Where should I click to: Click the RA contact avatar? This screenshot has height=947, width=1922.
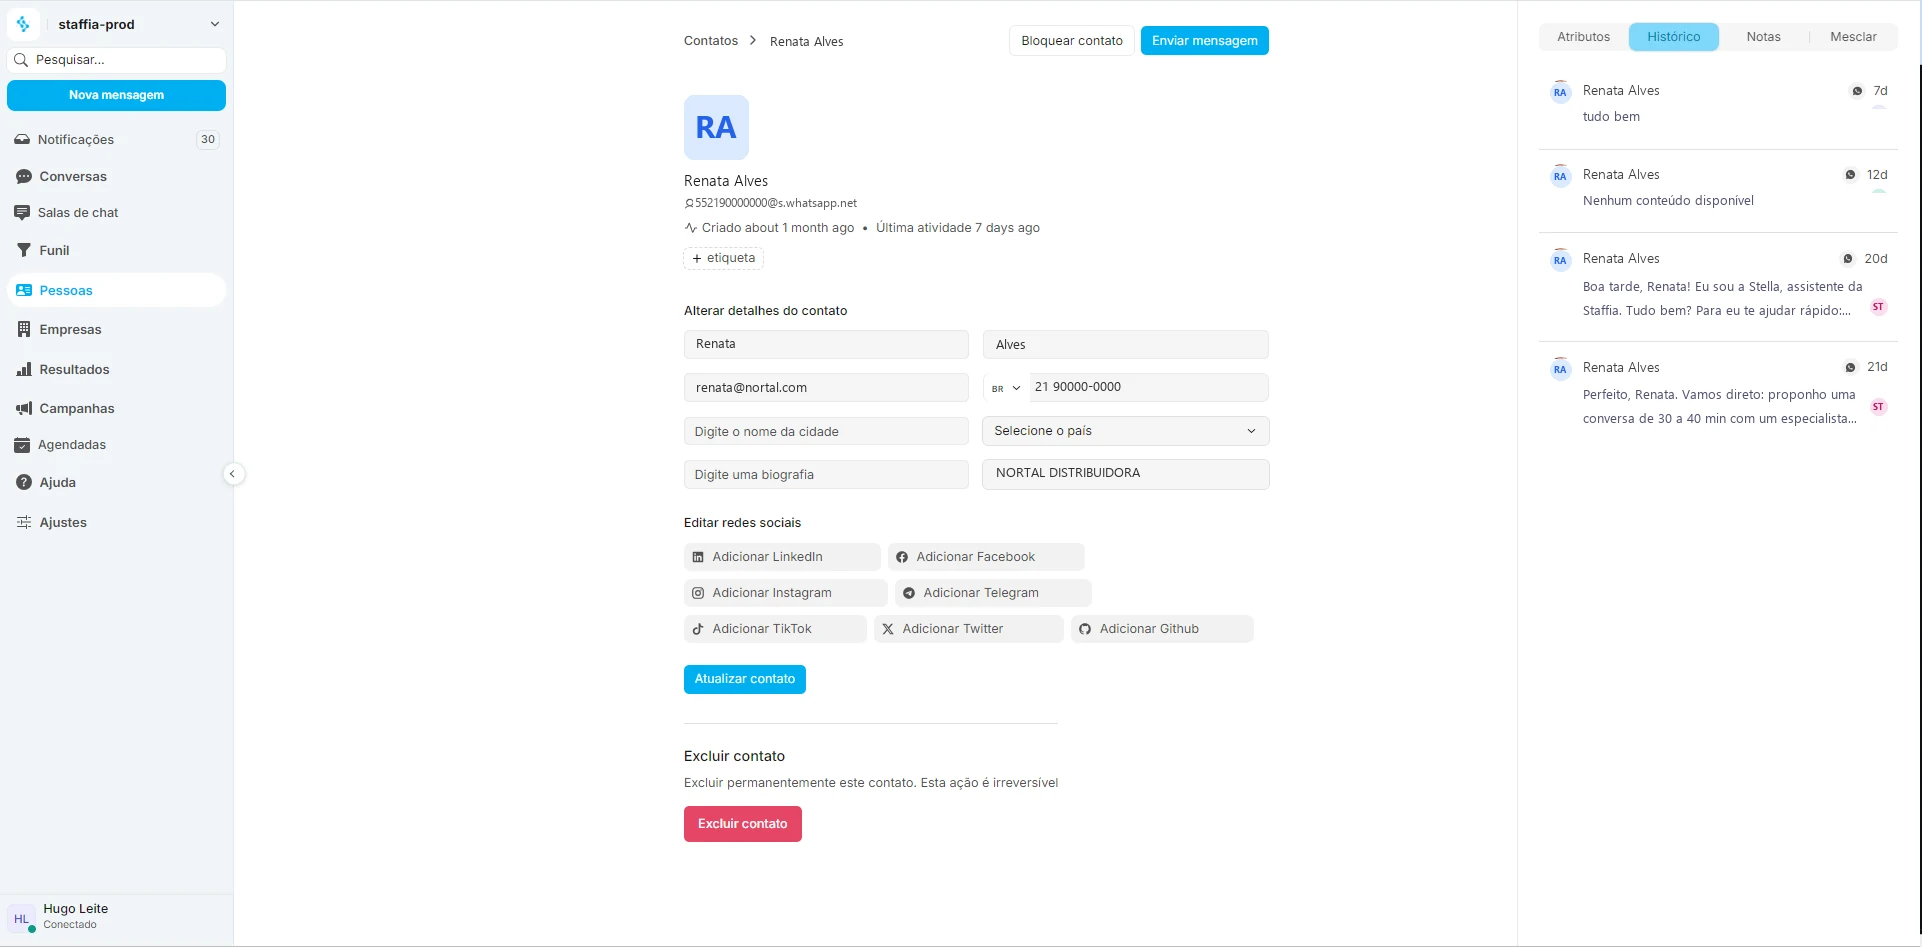(x=716, y=127)
